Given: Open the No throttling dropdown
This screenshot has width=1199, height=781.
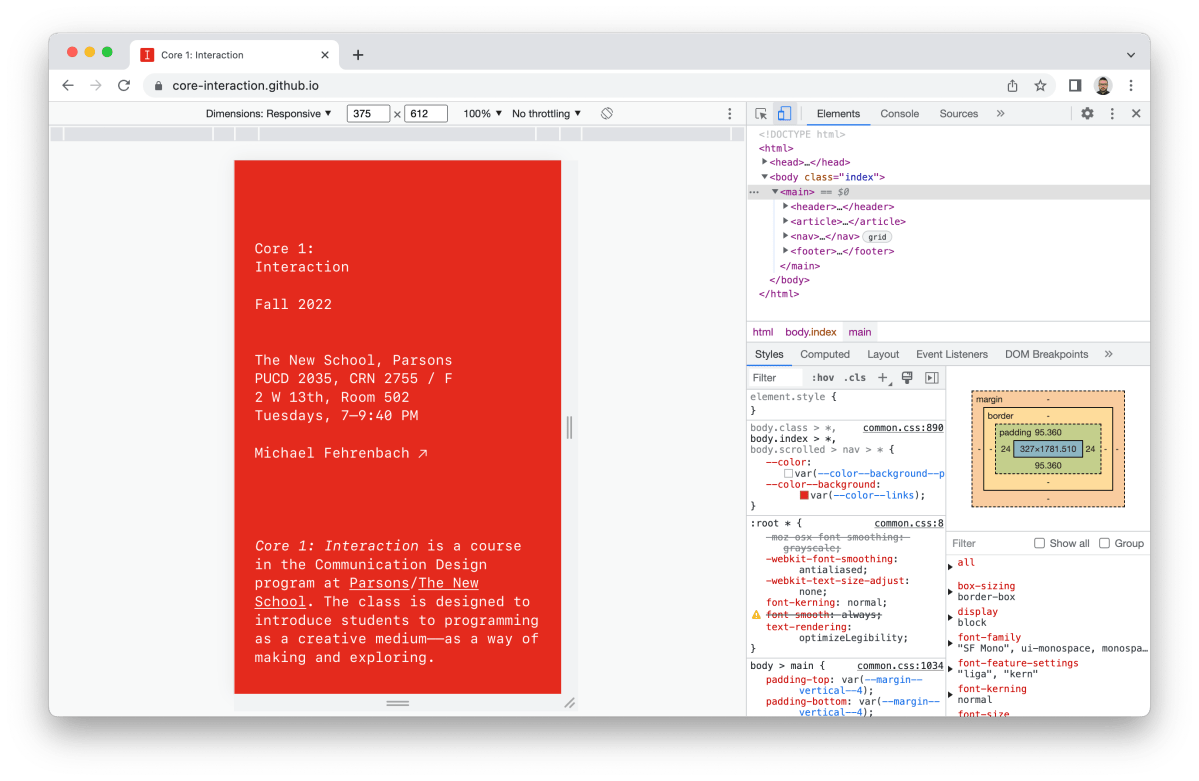Looking at the screenshot, I should [x=546, y=113].
